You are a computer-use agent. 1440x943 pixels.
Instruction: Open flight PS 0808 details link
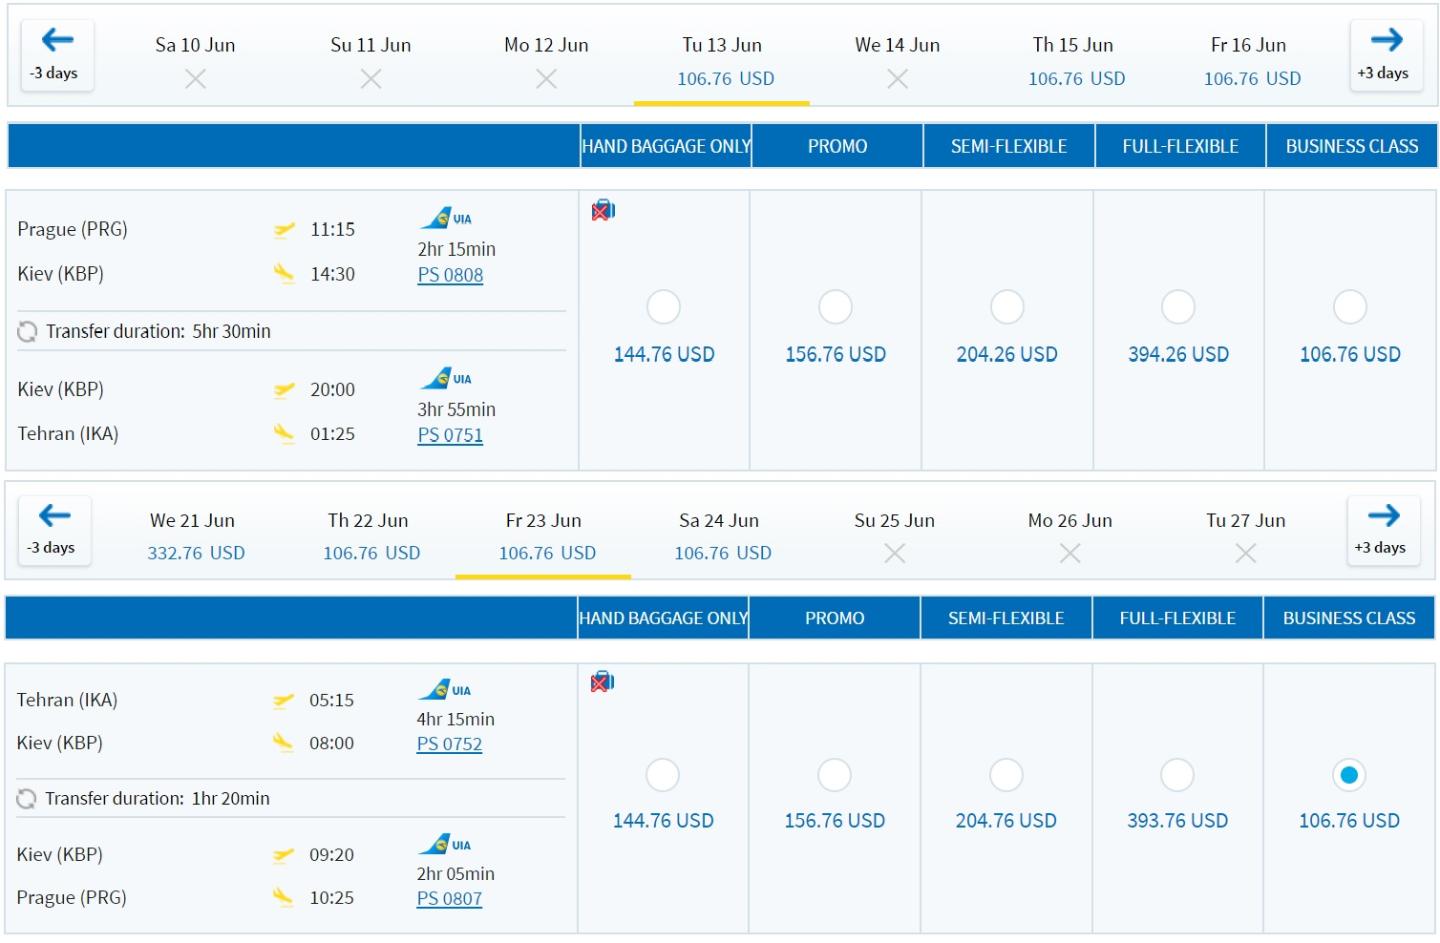point(450,275)
